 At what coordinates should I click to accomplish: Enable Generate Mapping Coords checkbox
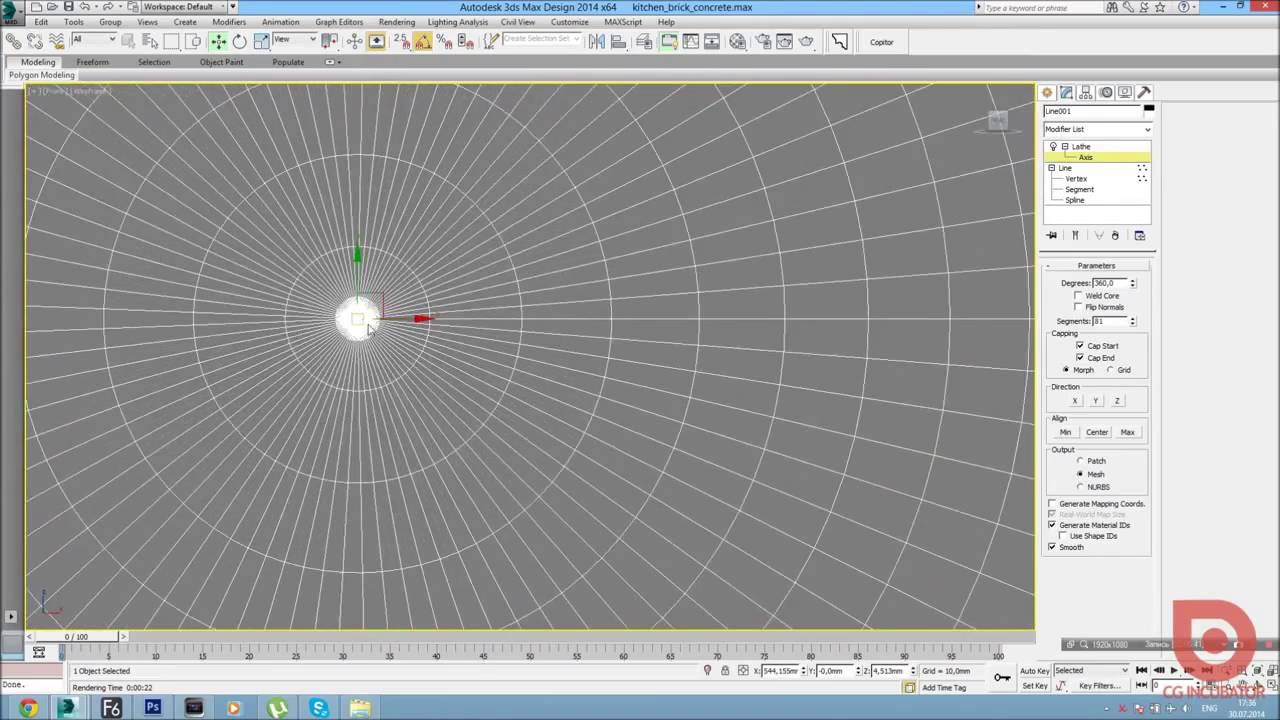(1052, 504)
